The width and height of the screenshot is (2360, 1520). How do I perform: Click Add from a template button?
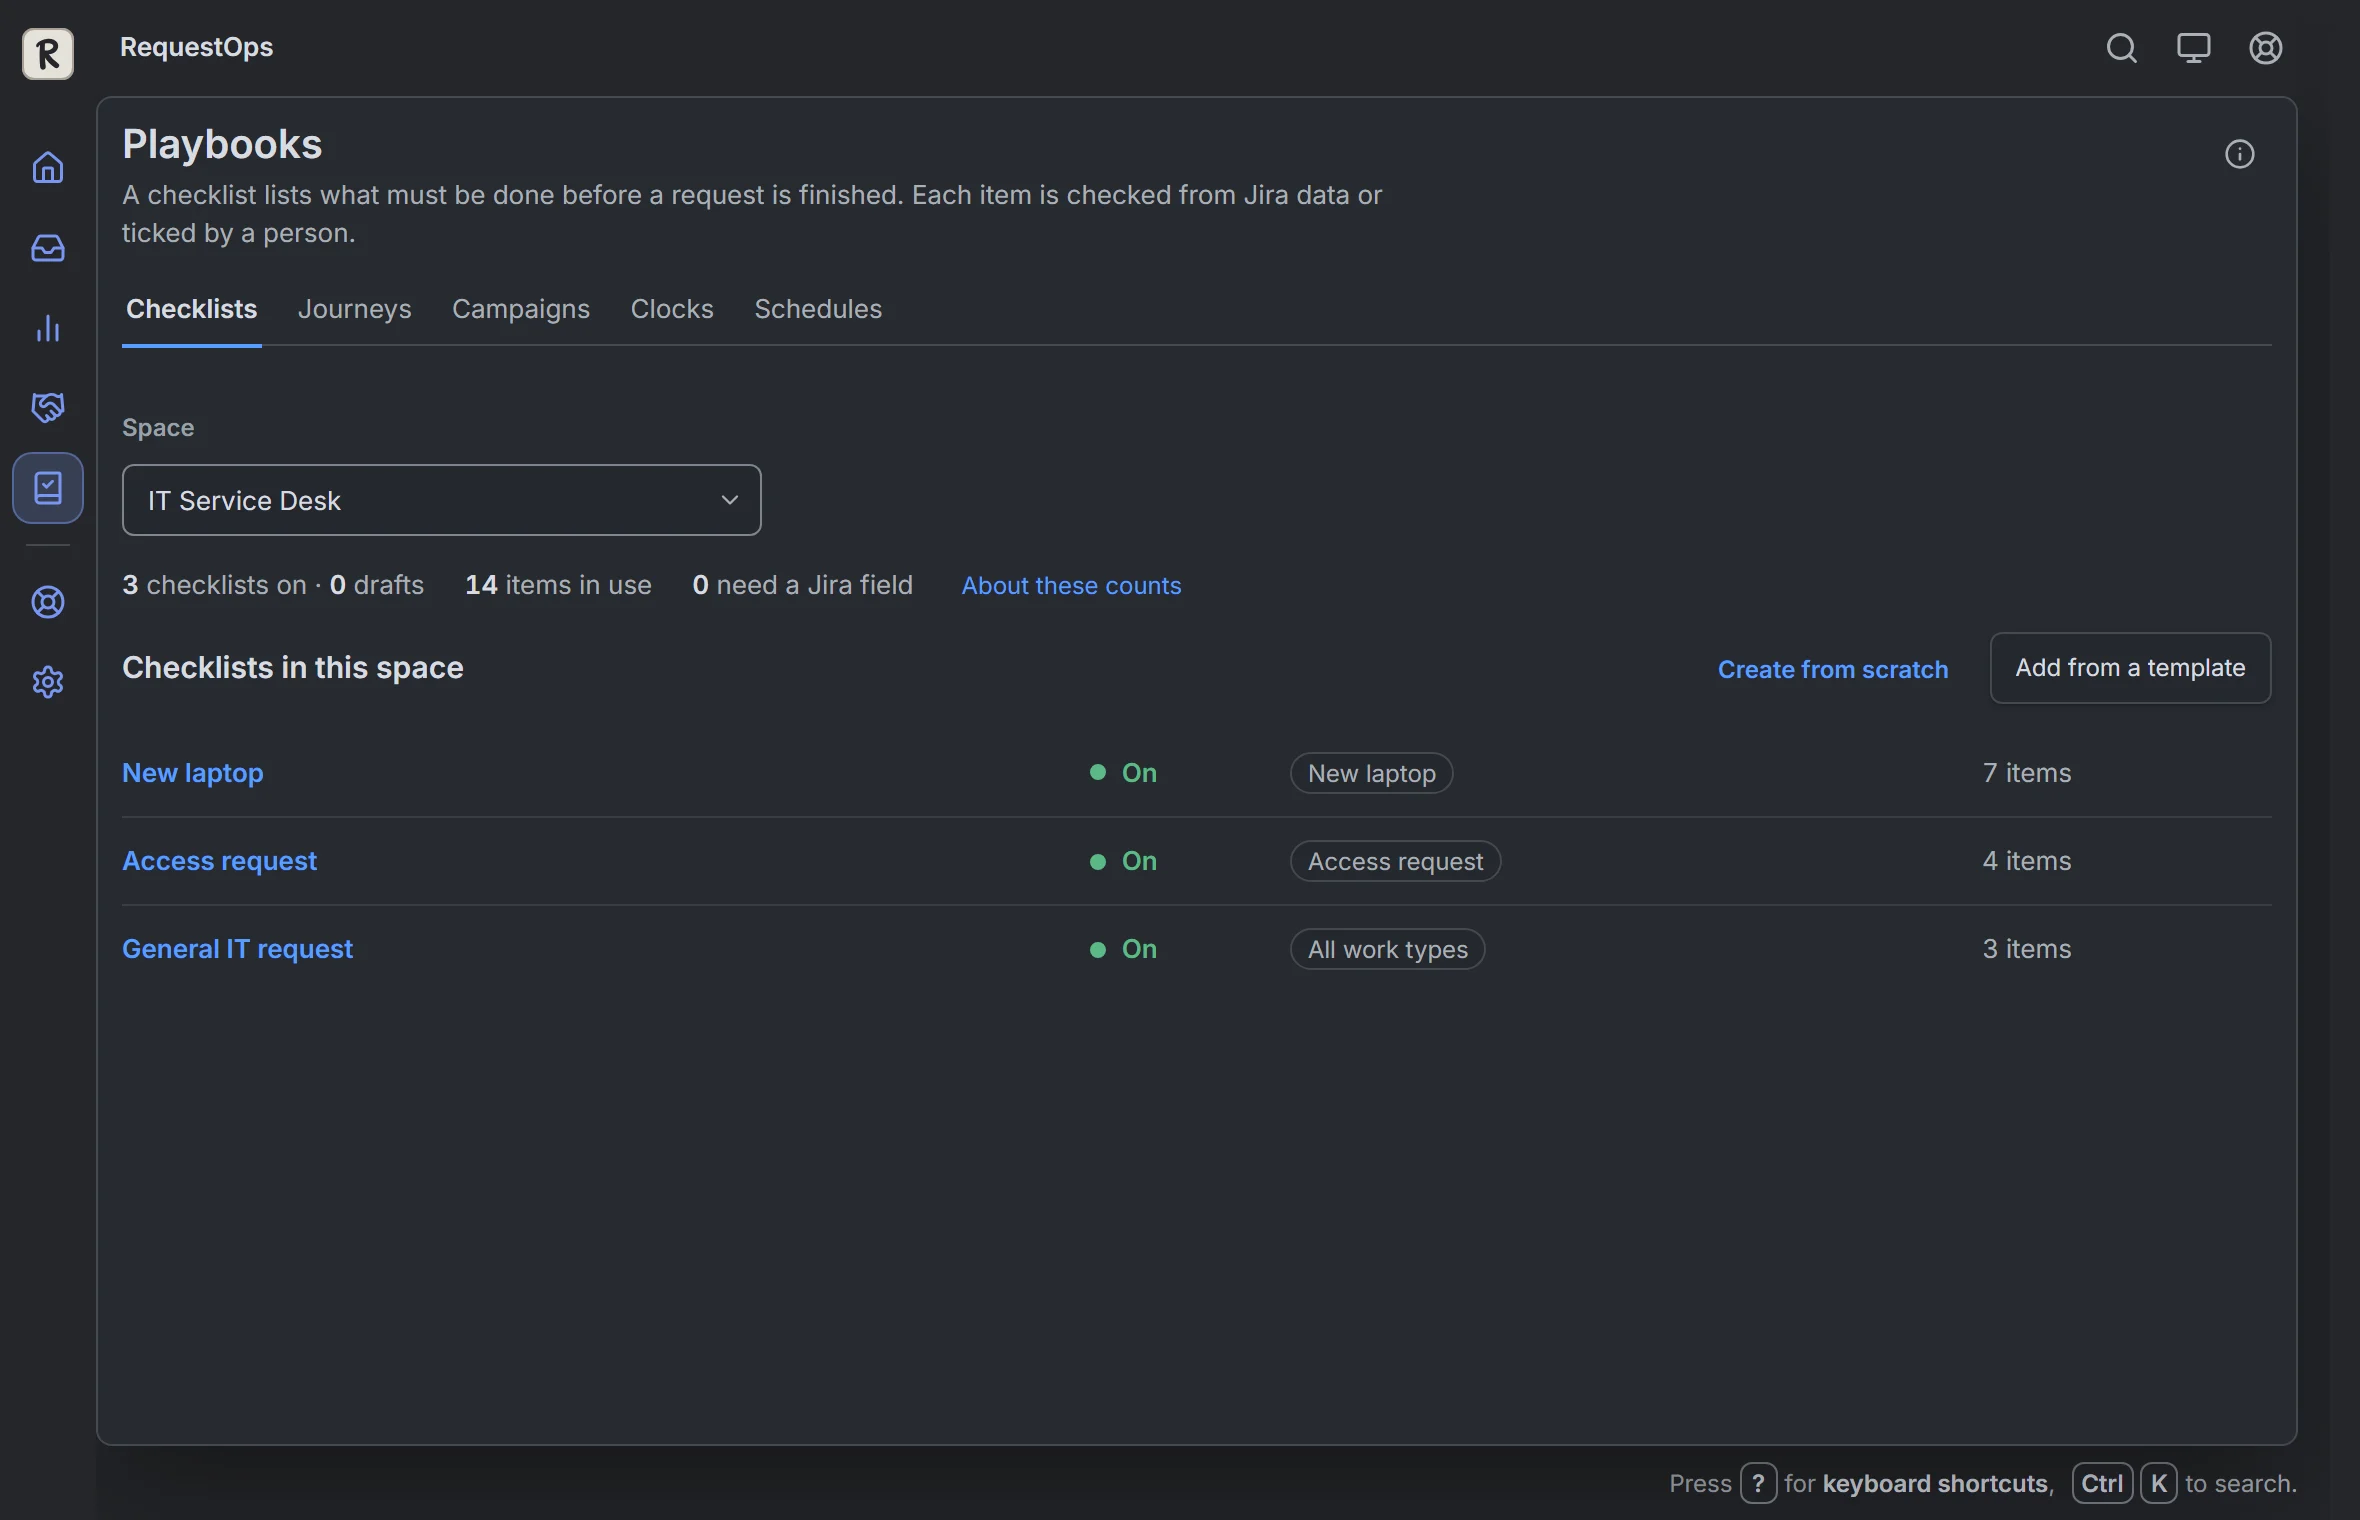[2130, 668]
